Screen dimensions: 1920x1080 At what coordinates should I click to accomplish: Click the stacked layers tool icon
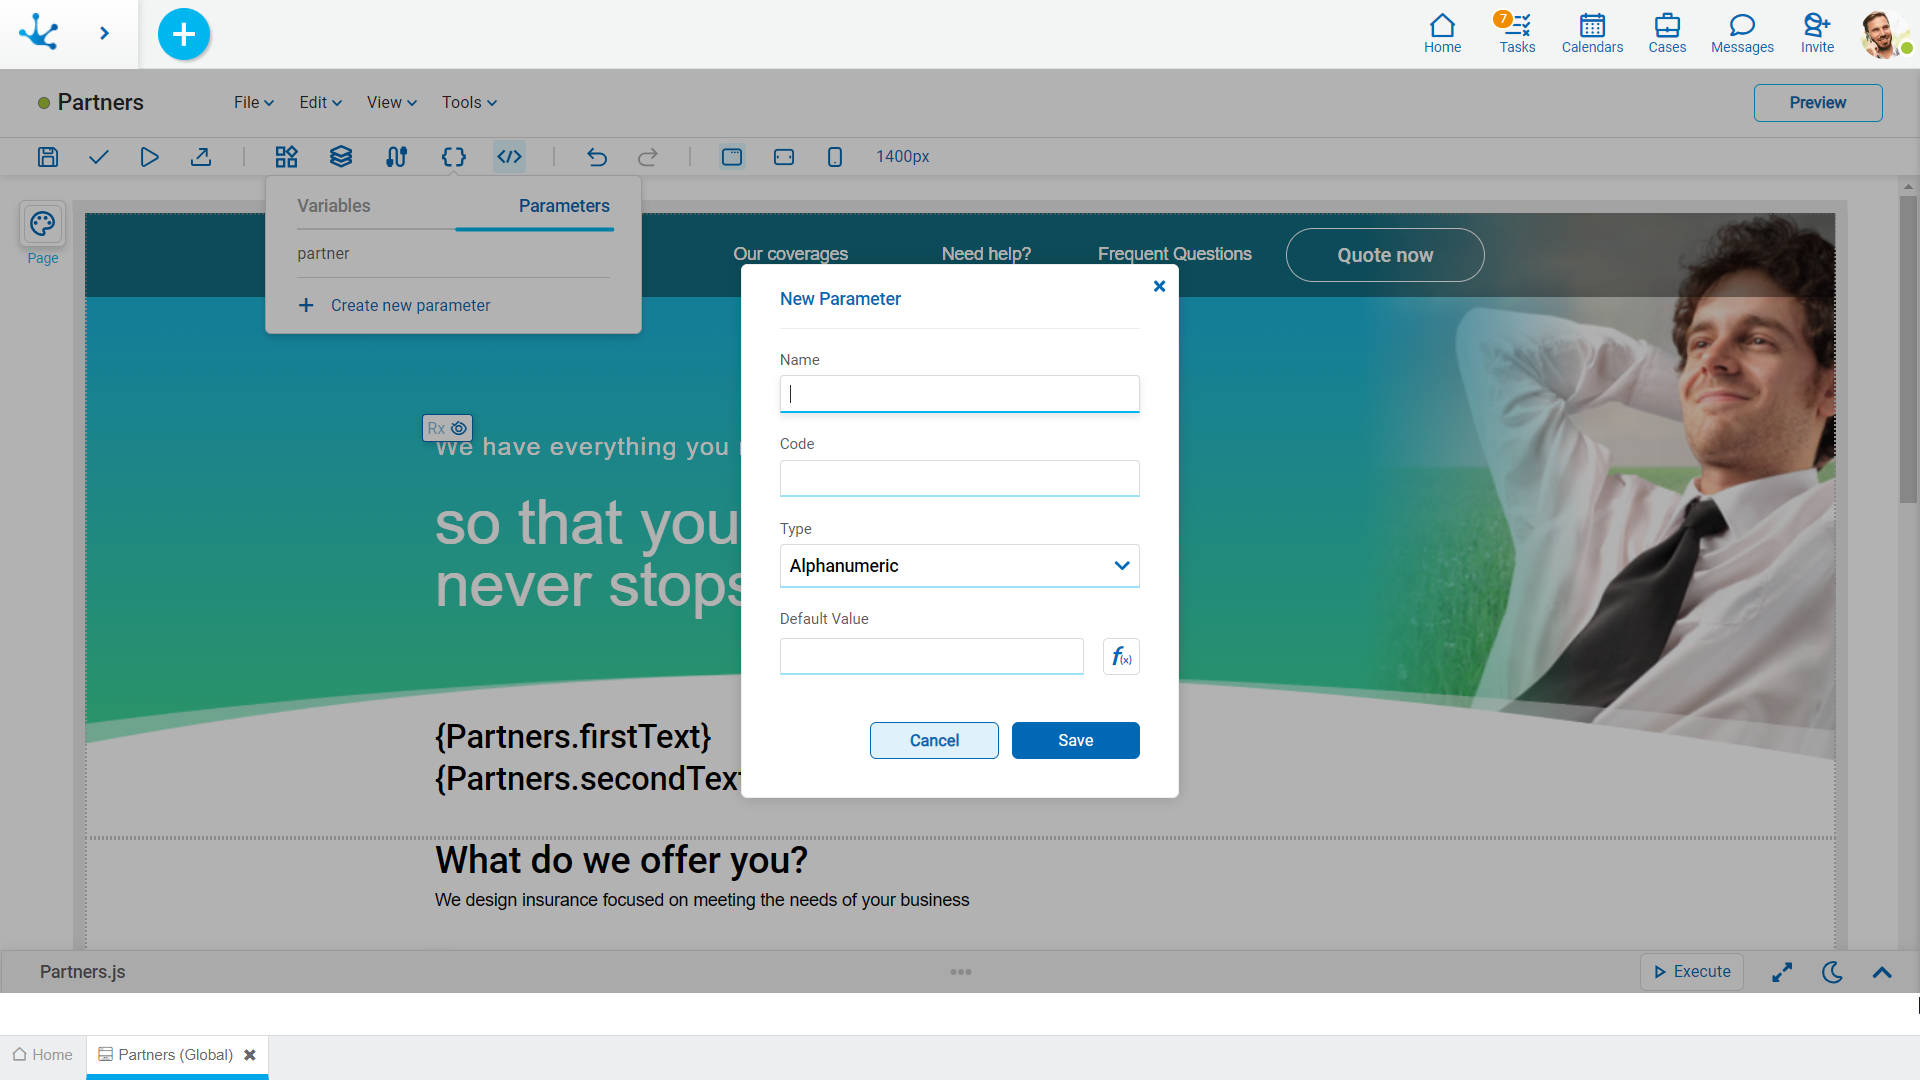coord(342,157)
